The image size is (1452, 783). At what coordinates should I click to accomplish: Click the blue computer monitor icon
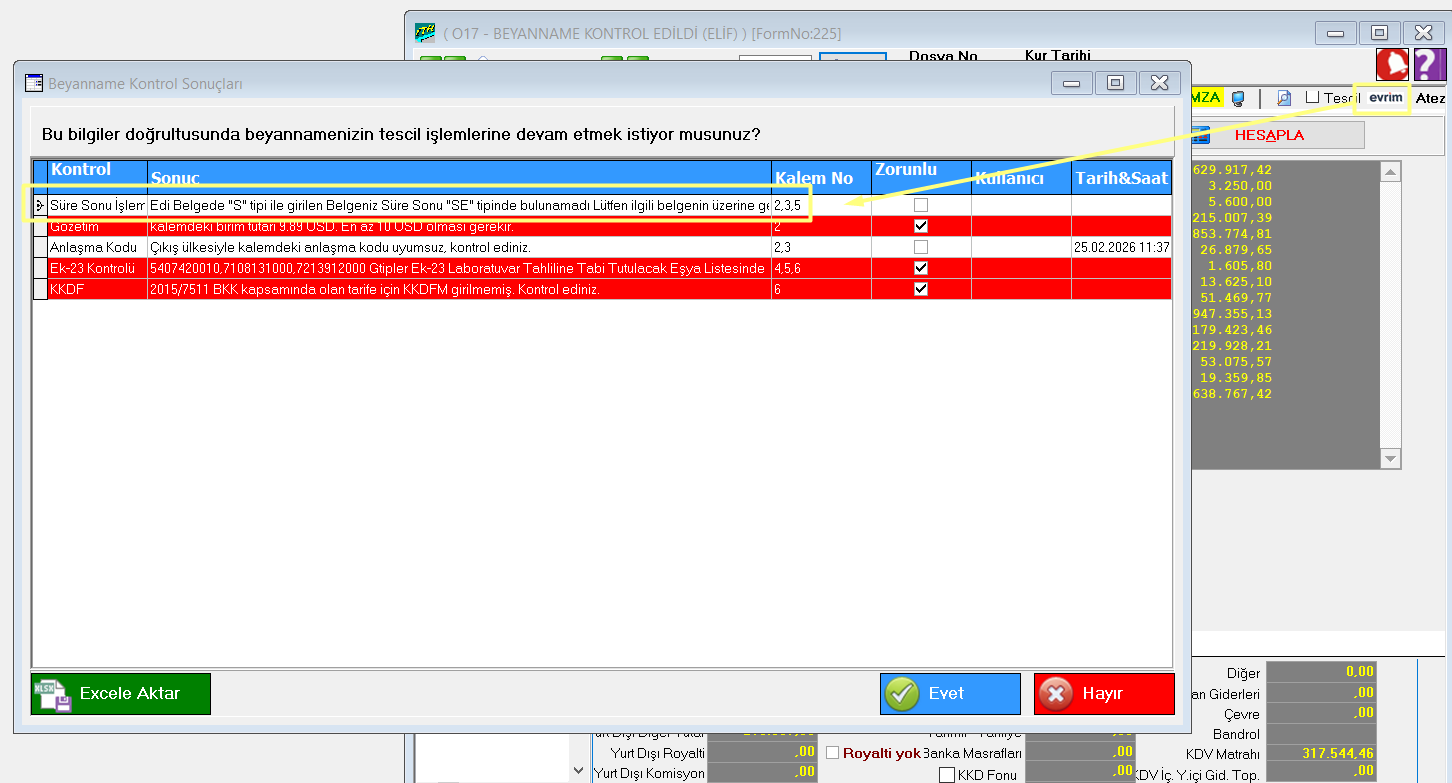pyautogui.click(x=1238, y=98)
